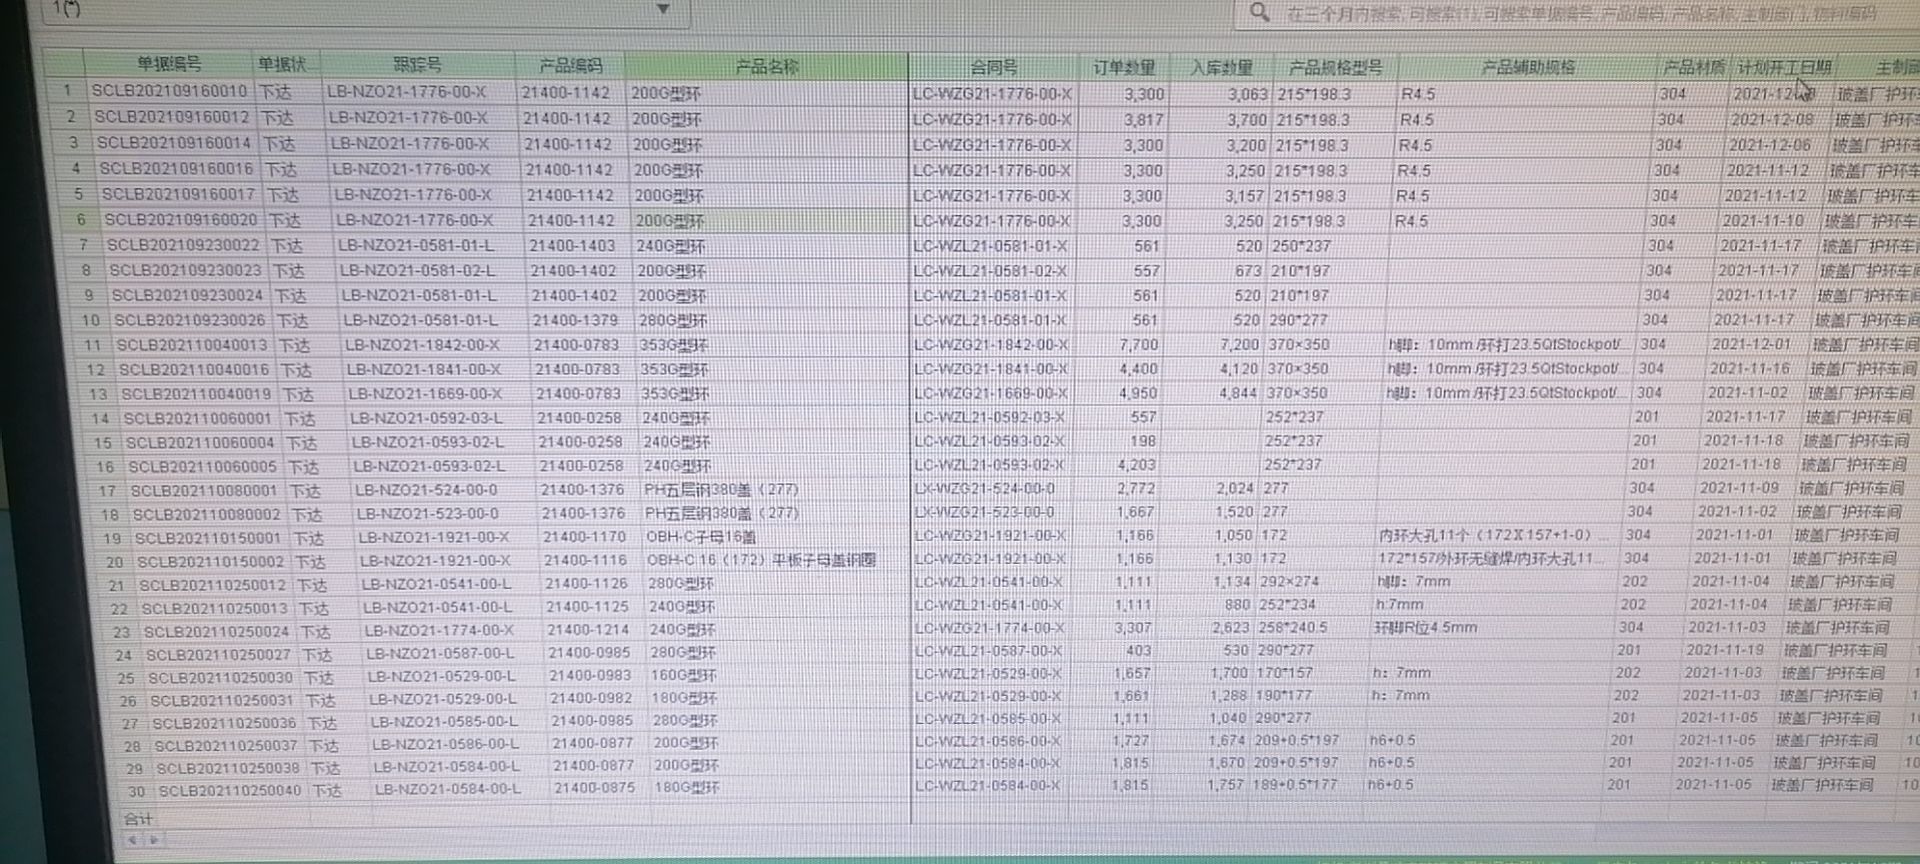Click the 订单数量 column header
The image size is (1920, 864).
pos(1123,67)
